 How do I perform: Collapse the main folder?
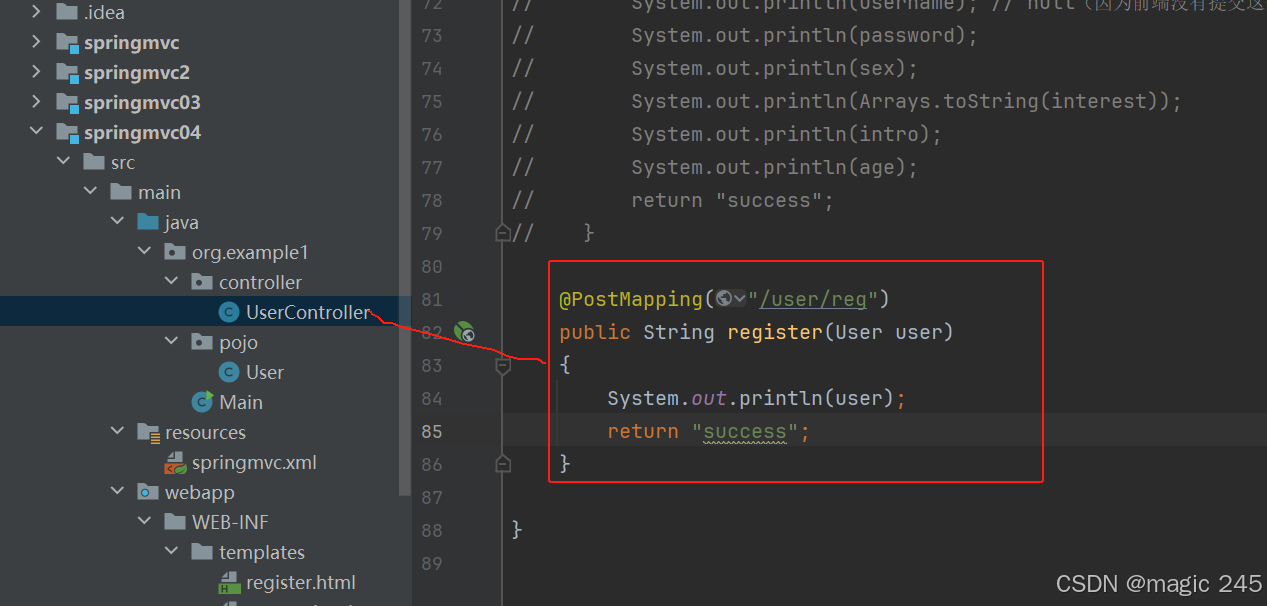[x=91, y=192]
